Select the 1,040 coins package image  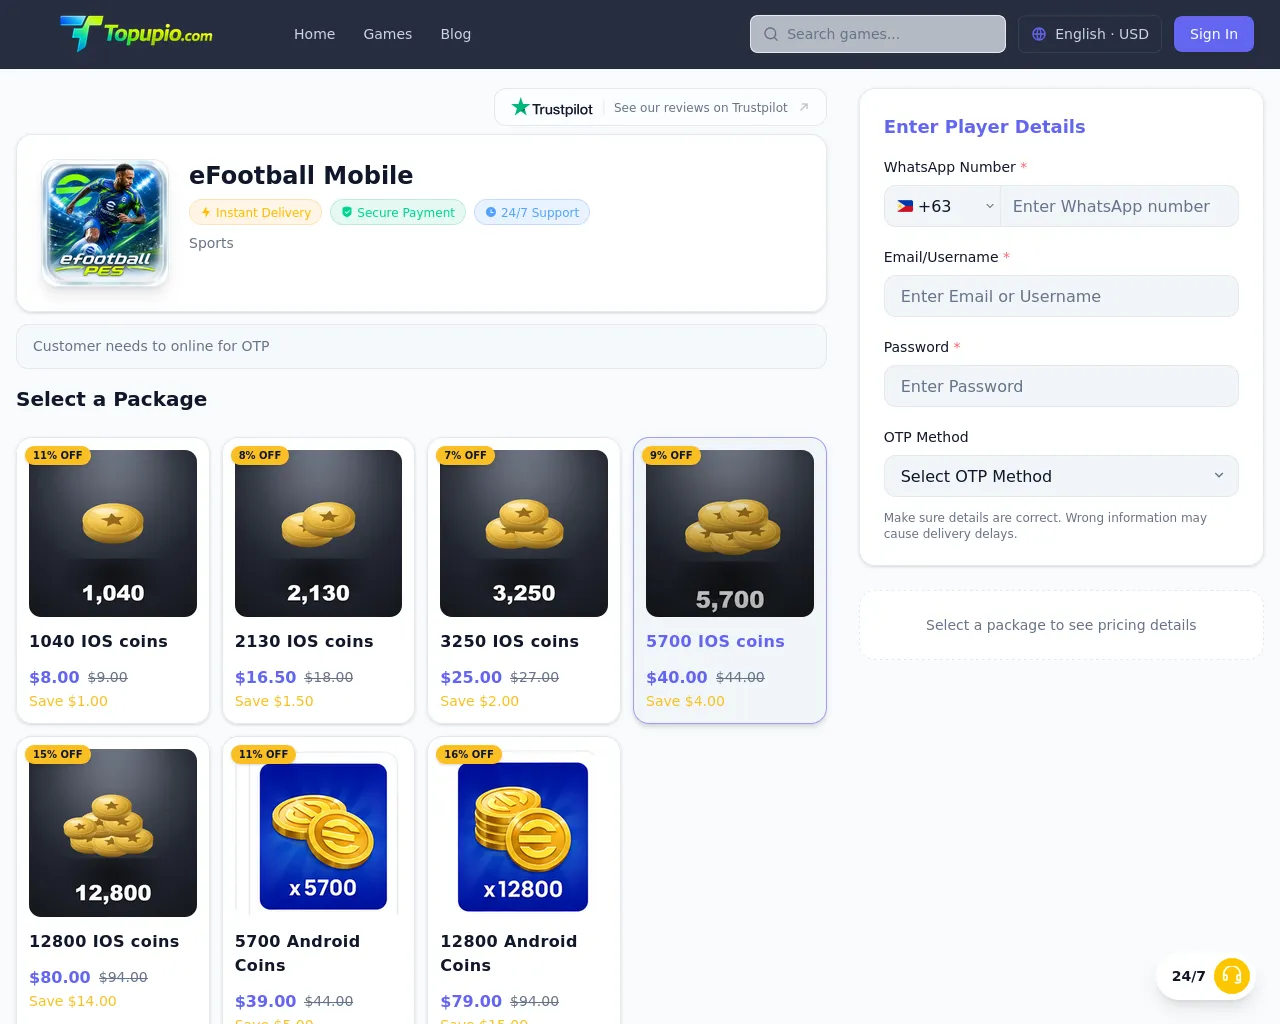[x=113, y=533]
